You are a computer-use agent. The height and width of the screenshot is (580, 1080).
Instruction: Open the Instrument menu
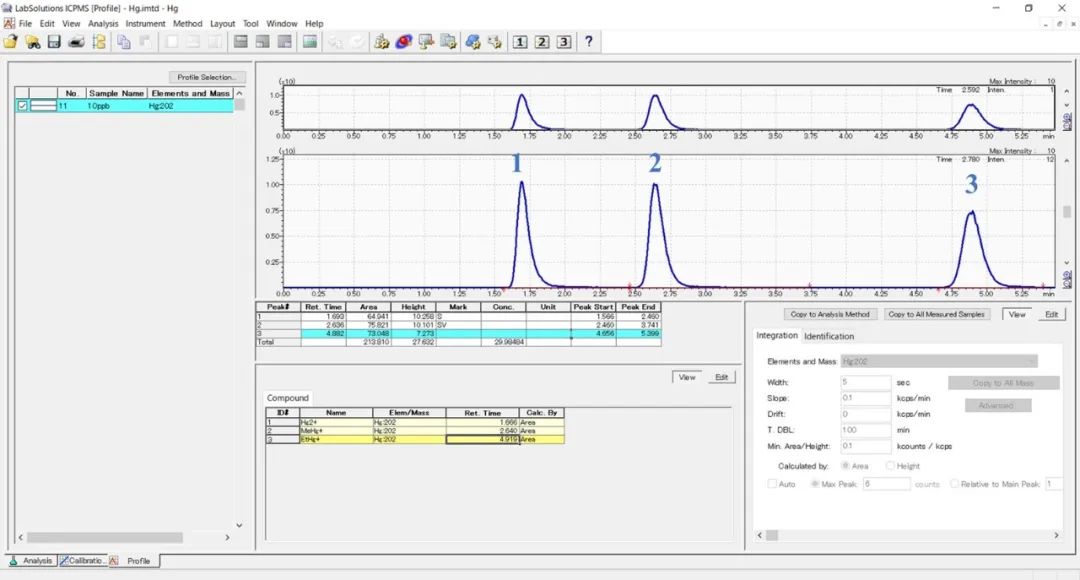(145, 23)
